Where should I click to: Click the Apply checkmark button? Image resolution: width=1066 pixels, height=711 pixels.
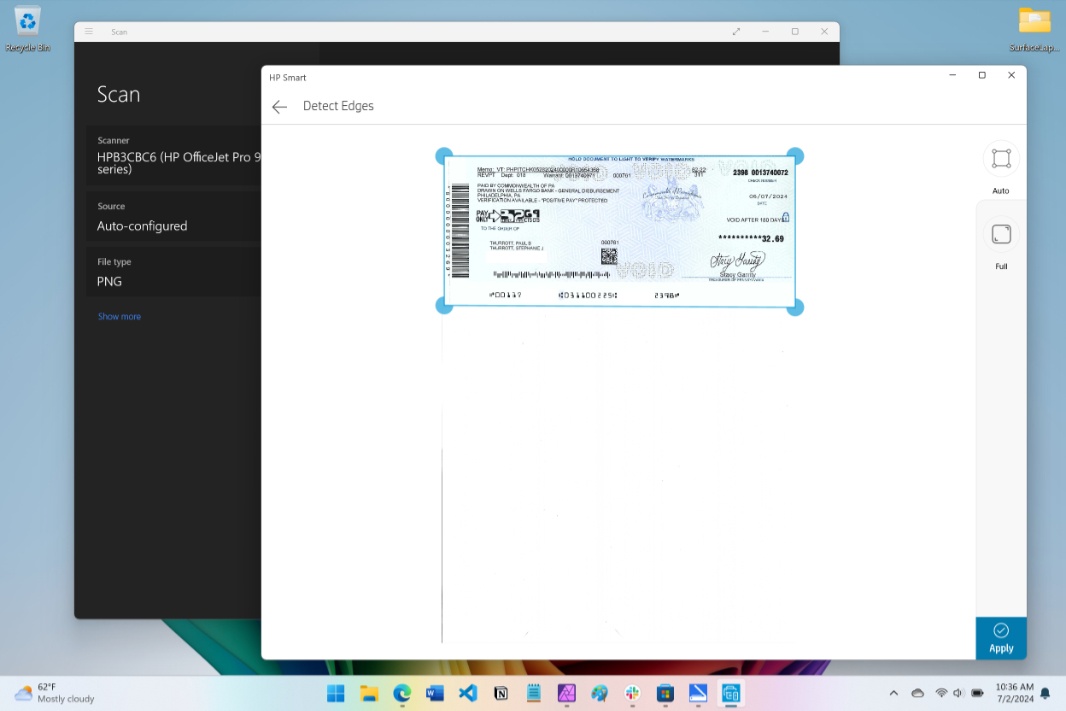1001,637
